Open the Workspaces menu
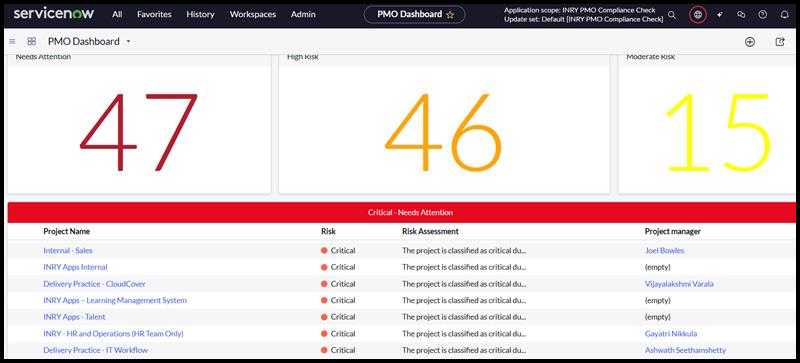This screenshot has height=363, width=800. coord(253,14)
